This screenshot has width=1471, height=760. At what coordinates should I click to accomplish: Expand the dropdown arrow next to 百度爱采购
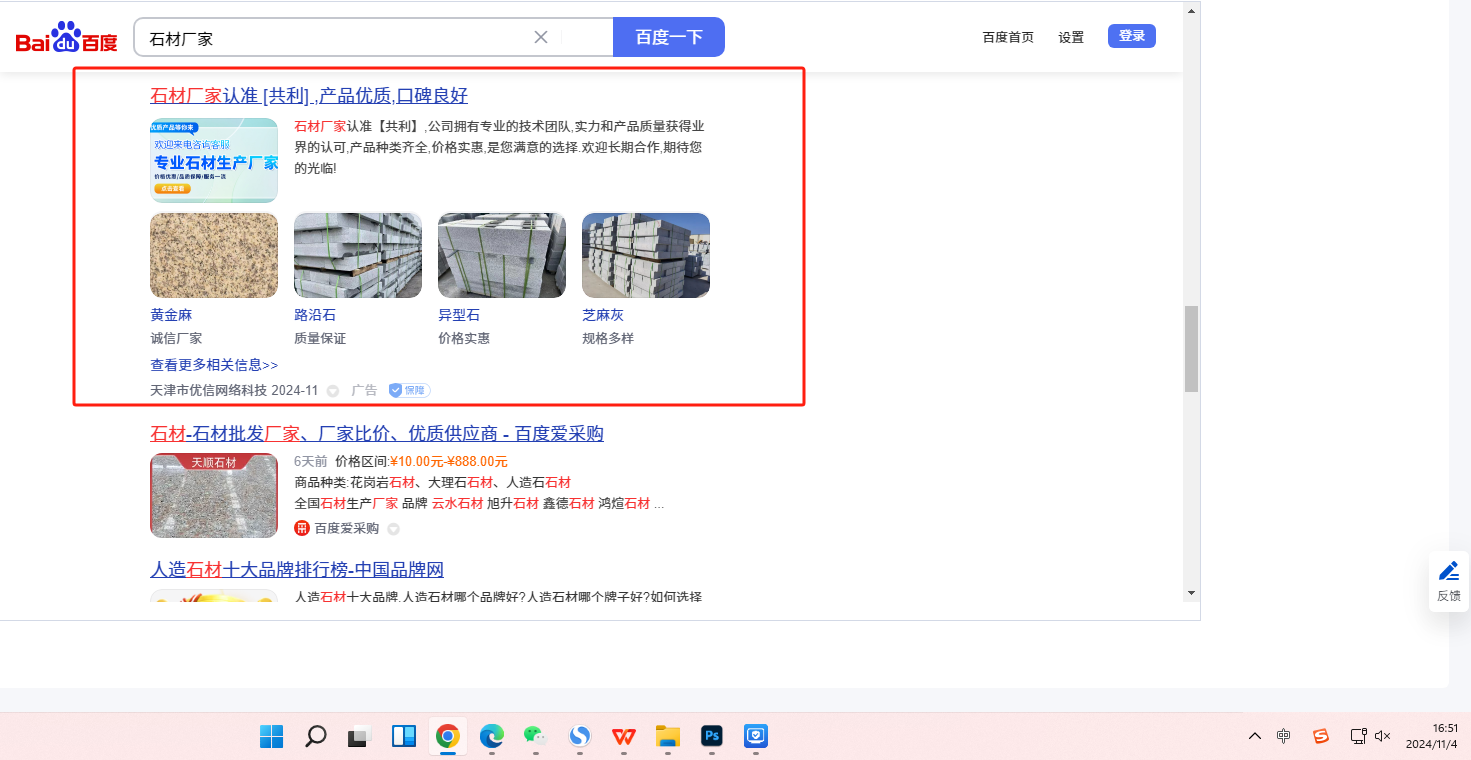click(393, 529)
